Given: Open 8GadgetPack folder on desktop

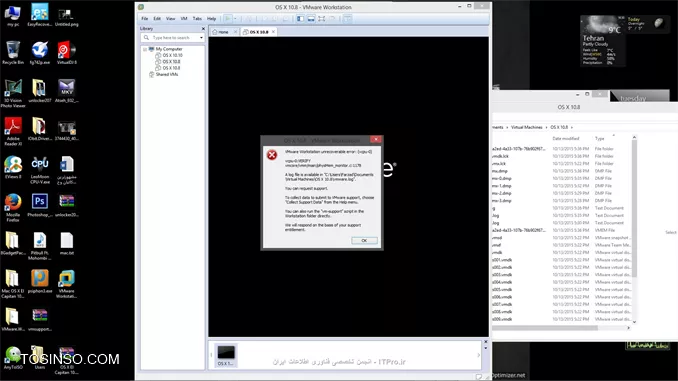Looking at the screenshot, I should click(12, 243).
